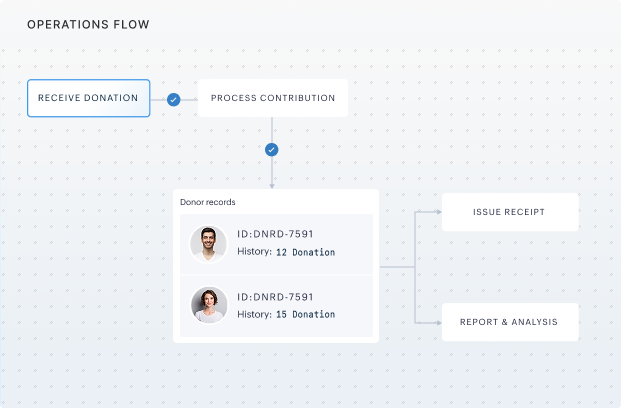Screen dimensions: 621x408
Task: Click the arrowhead pointing to Issue Receipt
Action: tap(438, 212)
